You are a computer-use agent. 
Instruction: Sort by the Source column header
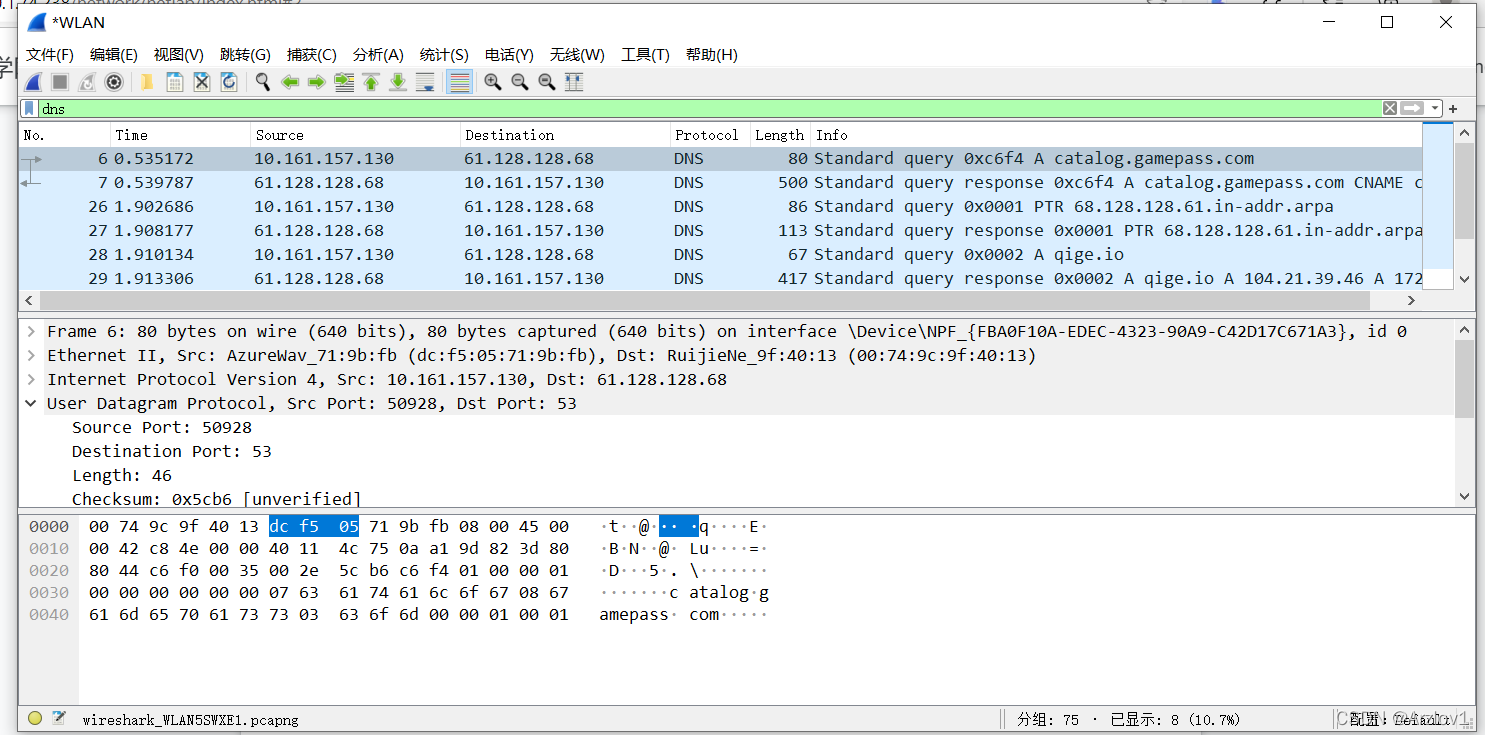point(355,135)
